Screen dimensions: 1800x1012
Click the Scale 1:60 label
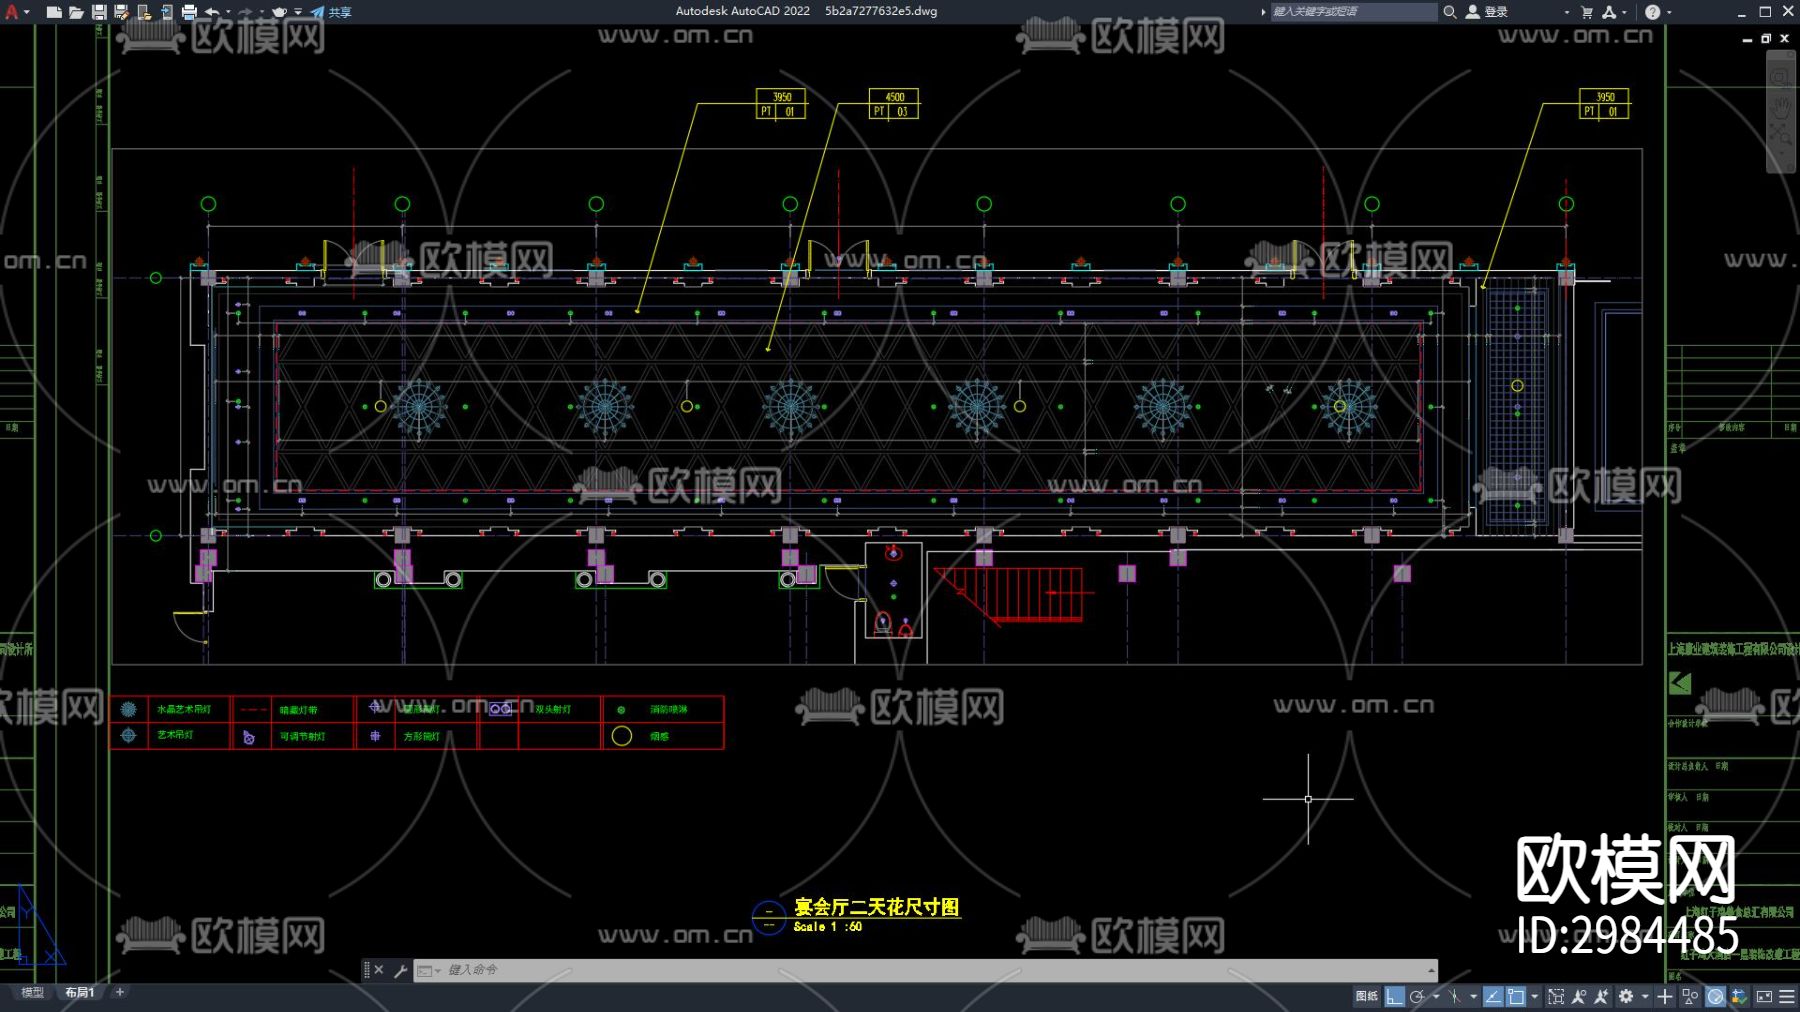click(828, 927)
